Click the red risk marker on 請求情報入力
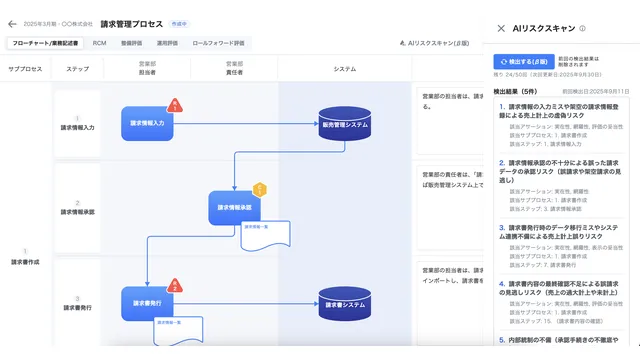640x360 pixels. click(175, 106)
